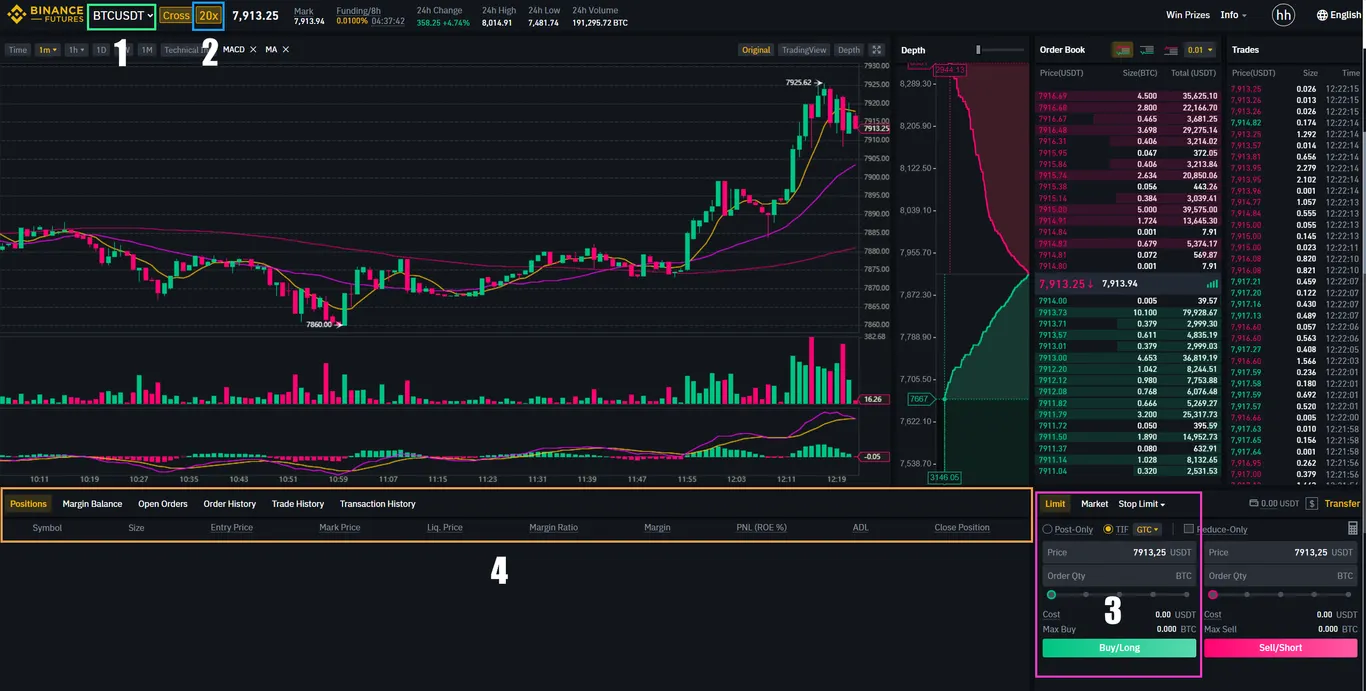Image resolution: width=1366 pixels, height=691 pixels.
Task: Select the Time chart interval
Action: click(18, 50)
